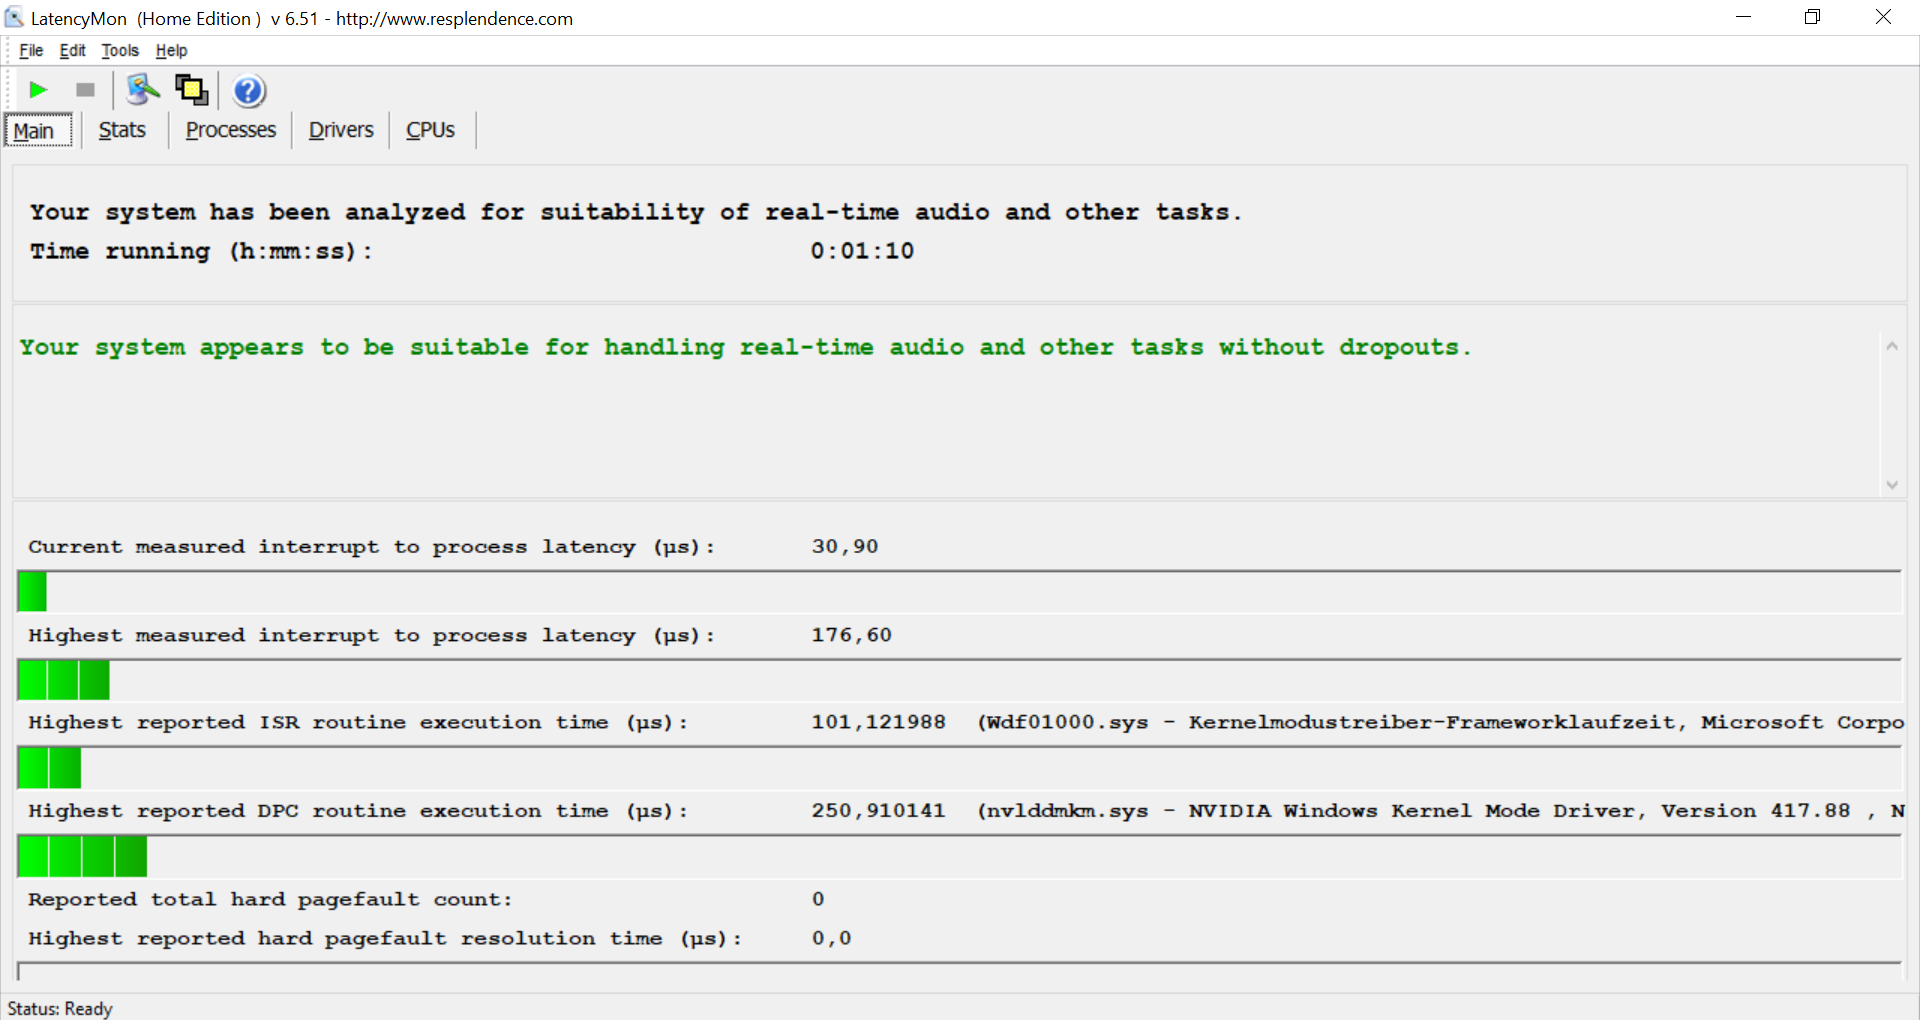This screenshot has width=1920, height=1020.
Task: Click the time running value 0:01:10
Action: (x=862, y=251)
